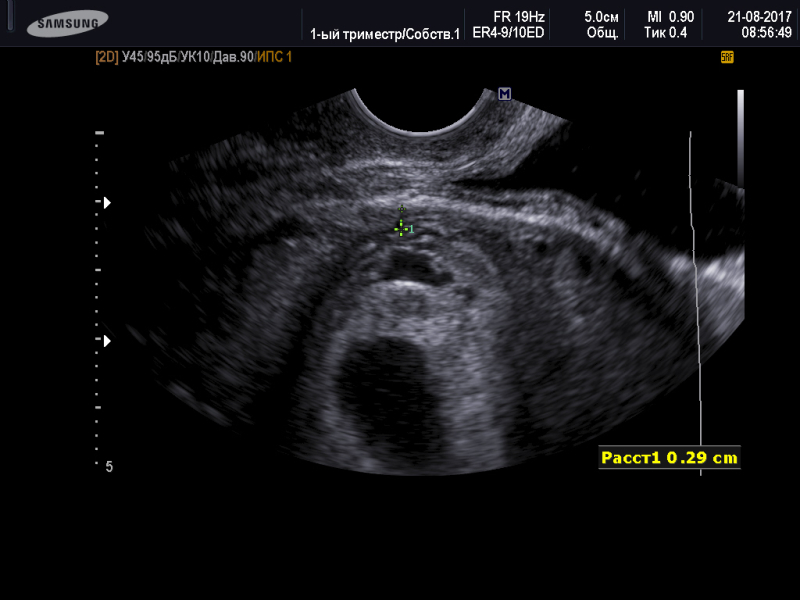800x600 pixels.
Task: Click the 1-ый триместр/Собств.1 preset label
Action: point(385,34)
